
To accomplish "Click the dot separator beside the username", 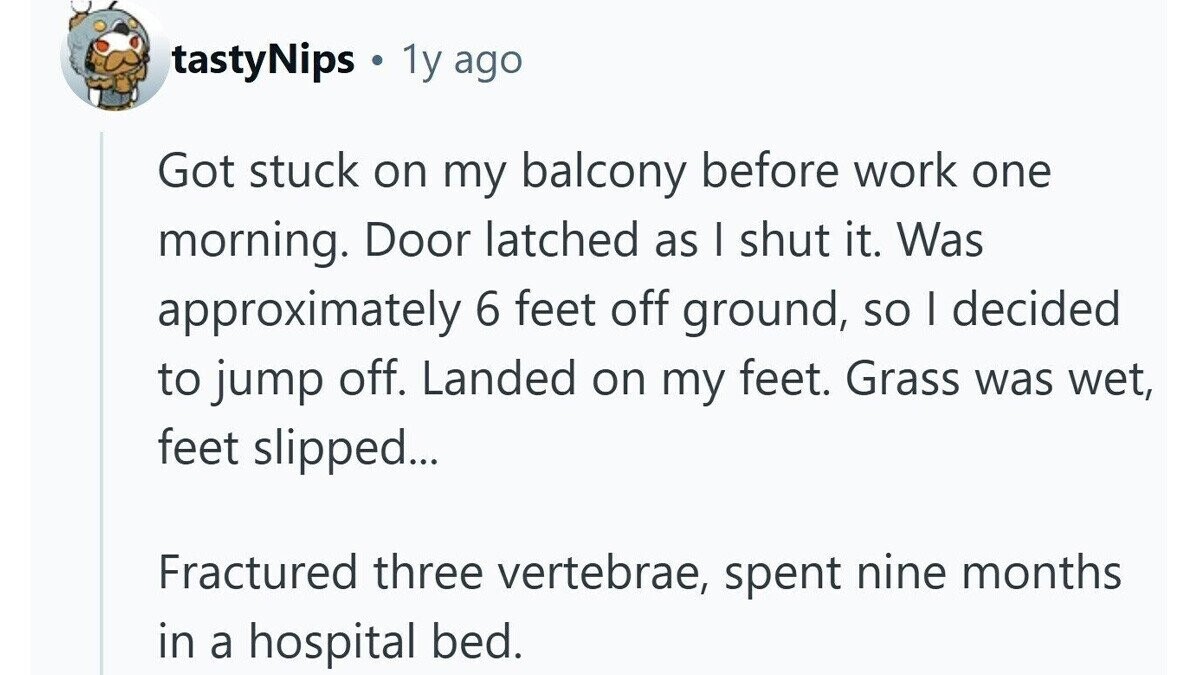I will pos(376,62).
